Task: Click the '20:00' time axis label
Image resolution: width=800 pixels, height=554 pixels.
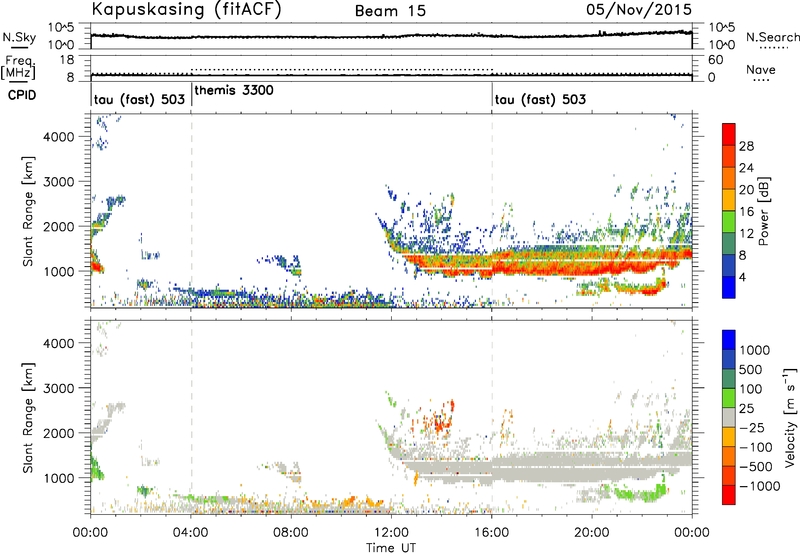Action: tap(592, 533)
